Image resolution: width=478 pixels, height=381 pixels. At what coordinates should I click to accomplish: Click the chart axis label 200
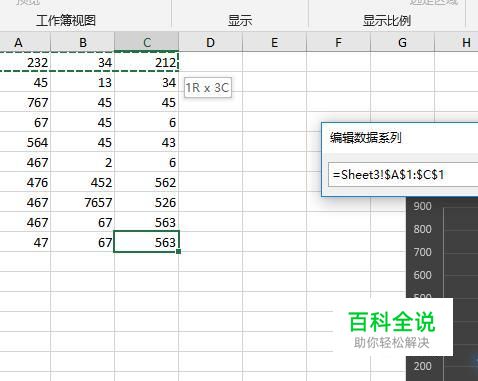tap(422, 366)
